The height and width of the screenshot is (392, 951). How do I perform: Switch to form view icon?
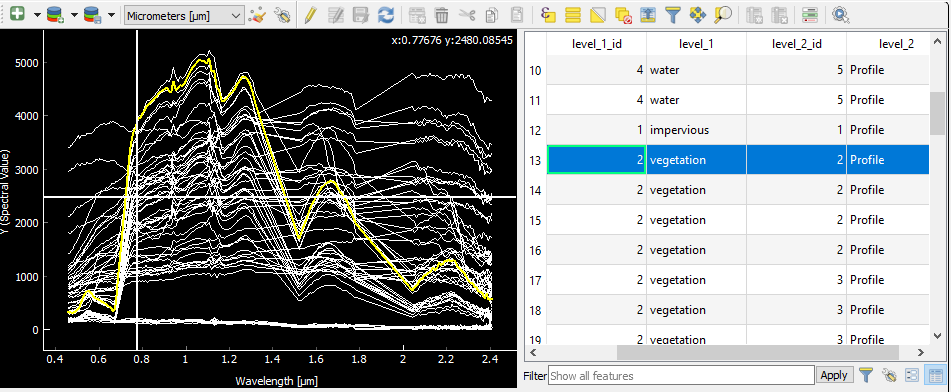912,376
